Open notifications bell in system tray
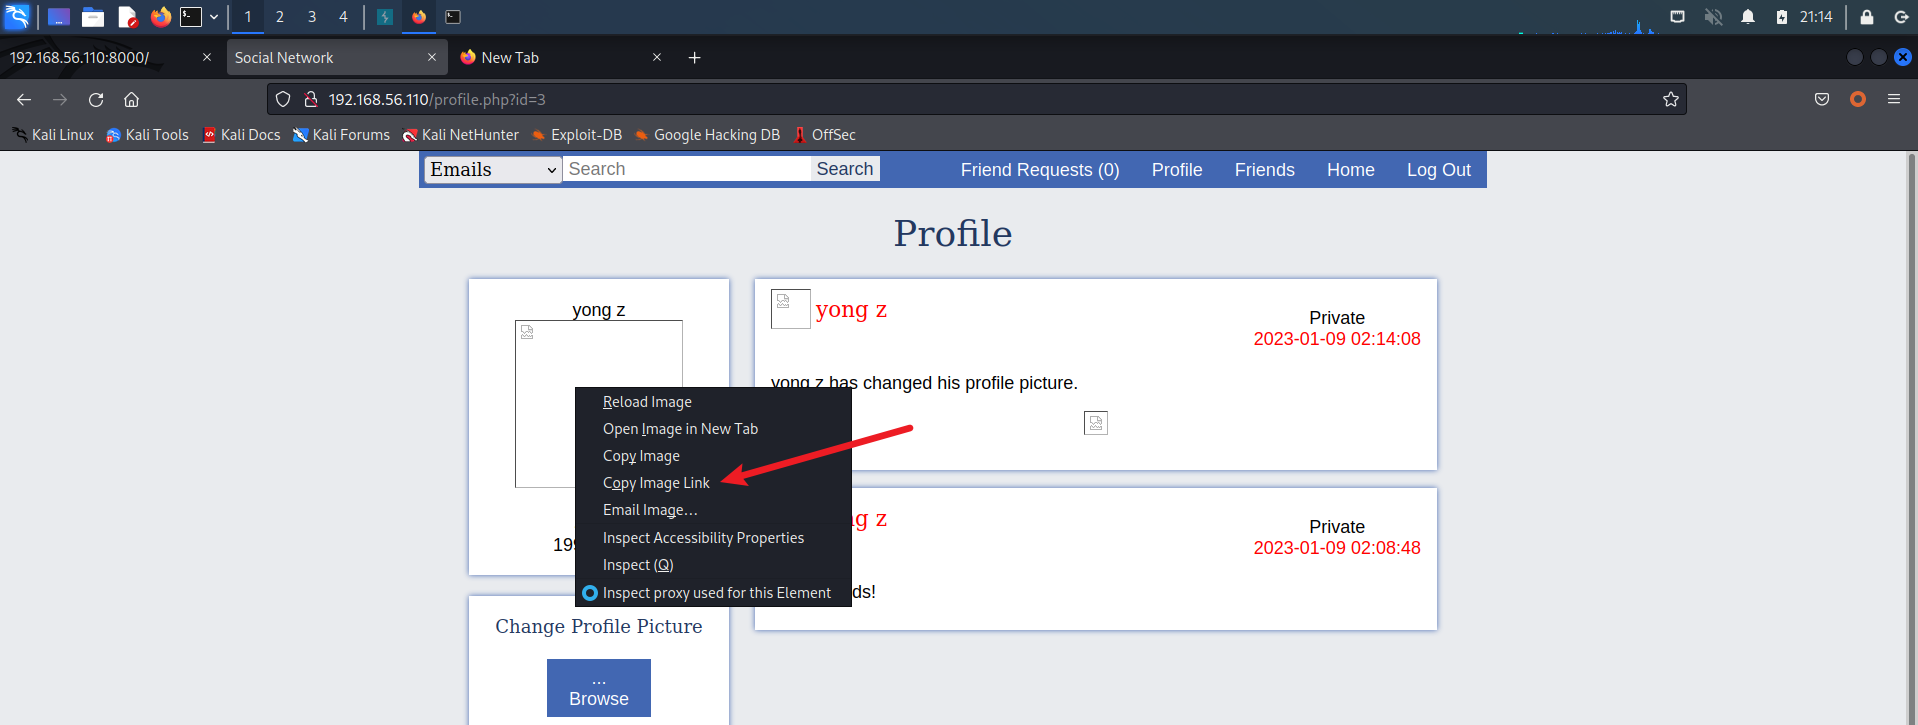 1748,17
